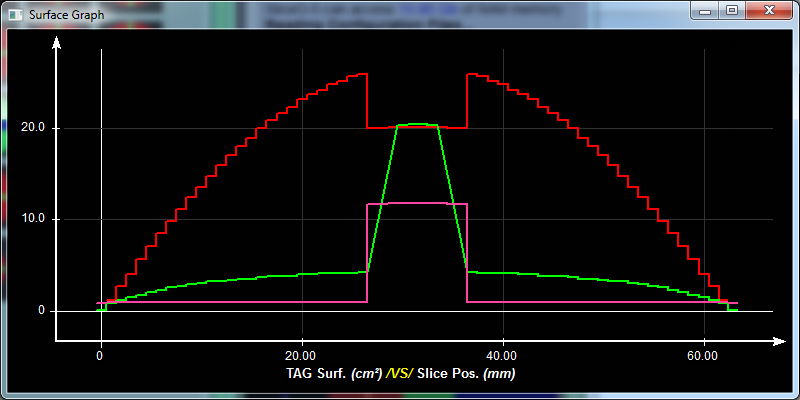Maximize the Surface Graph window

click(732, 10)
